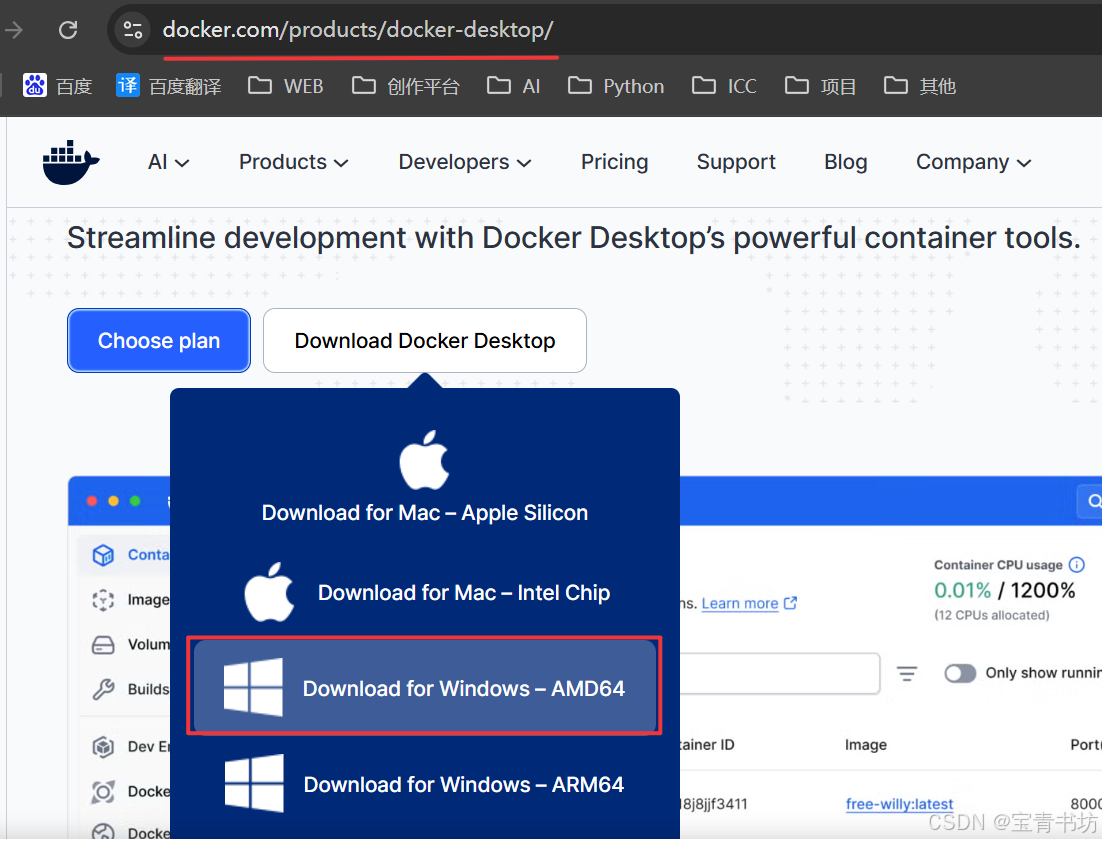Click the search icon in Docker Desktop header
Viewport: 1102px width, 842px height.
1093,501
